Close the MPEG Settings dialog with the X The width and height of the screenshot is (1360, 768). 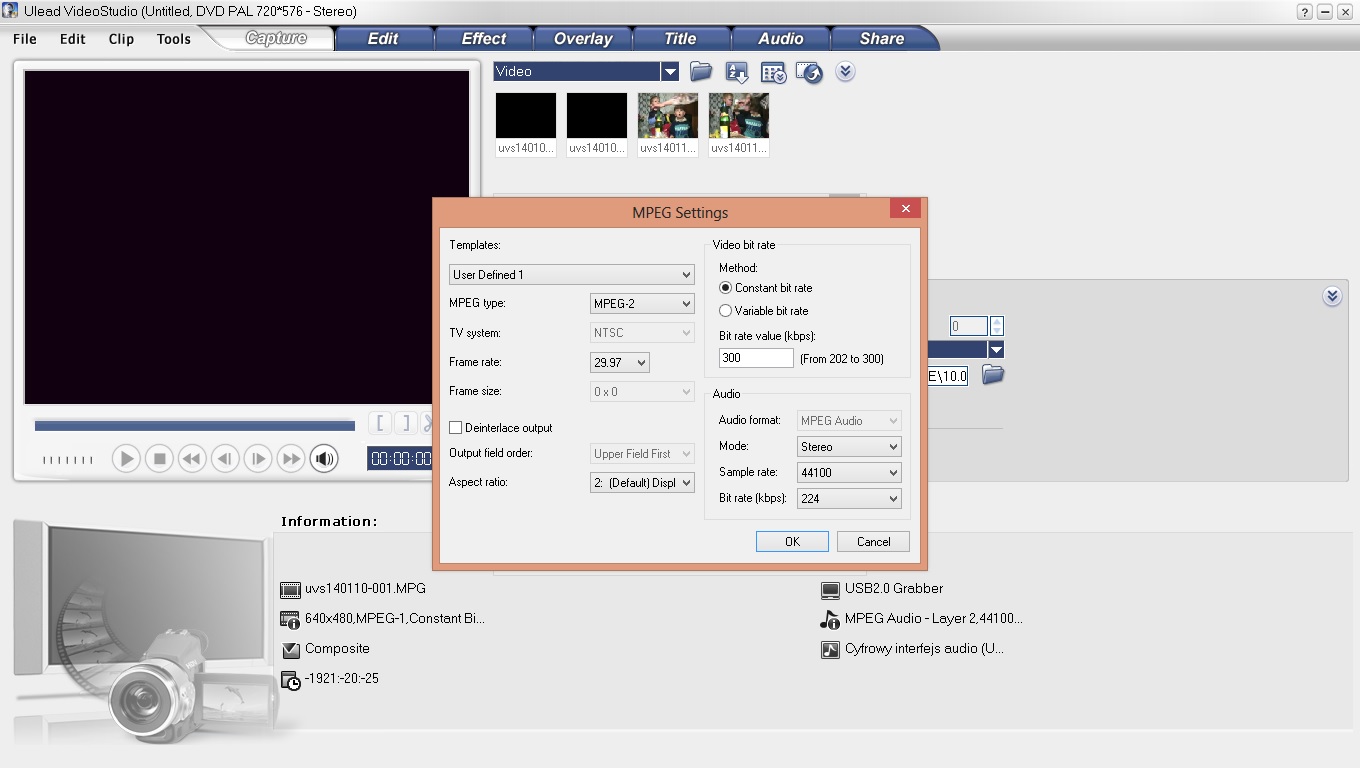click(905, 209)
